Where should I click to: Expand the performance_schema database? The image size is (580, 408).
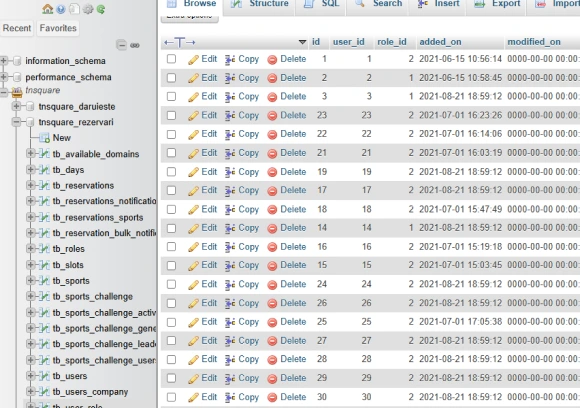[4, 77]
